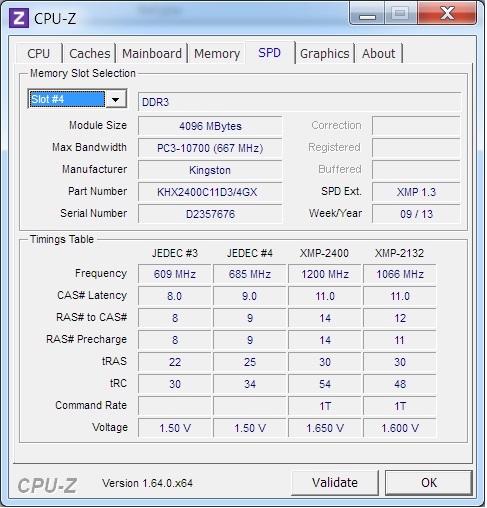The width and height of the screenshot is (487, 508).
Task: Click JEDEC #4 tRC value 34
Action: (250, 384)
